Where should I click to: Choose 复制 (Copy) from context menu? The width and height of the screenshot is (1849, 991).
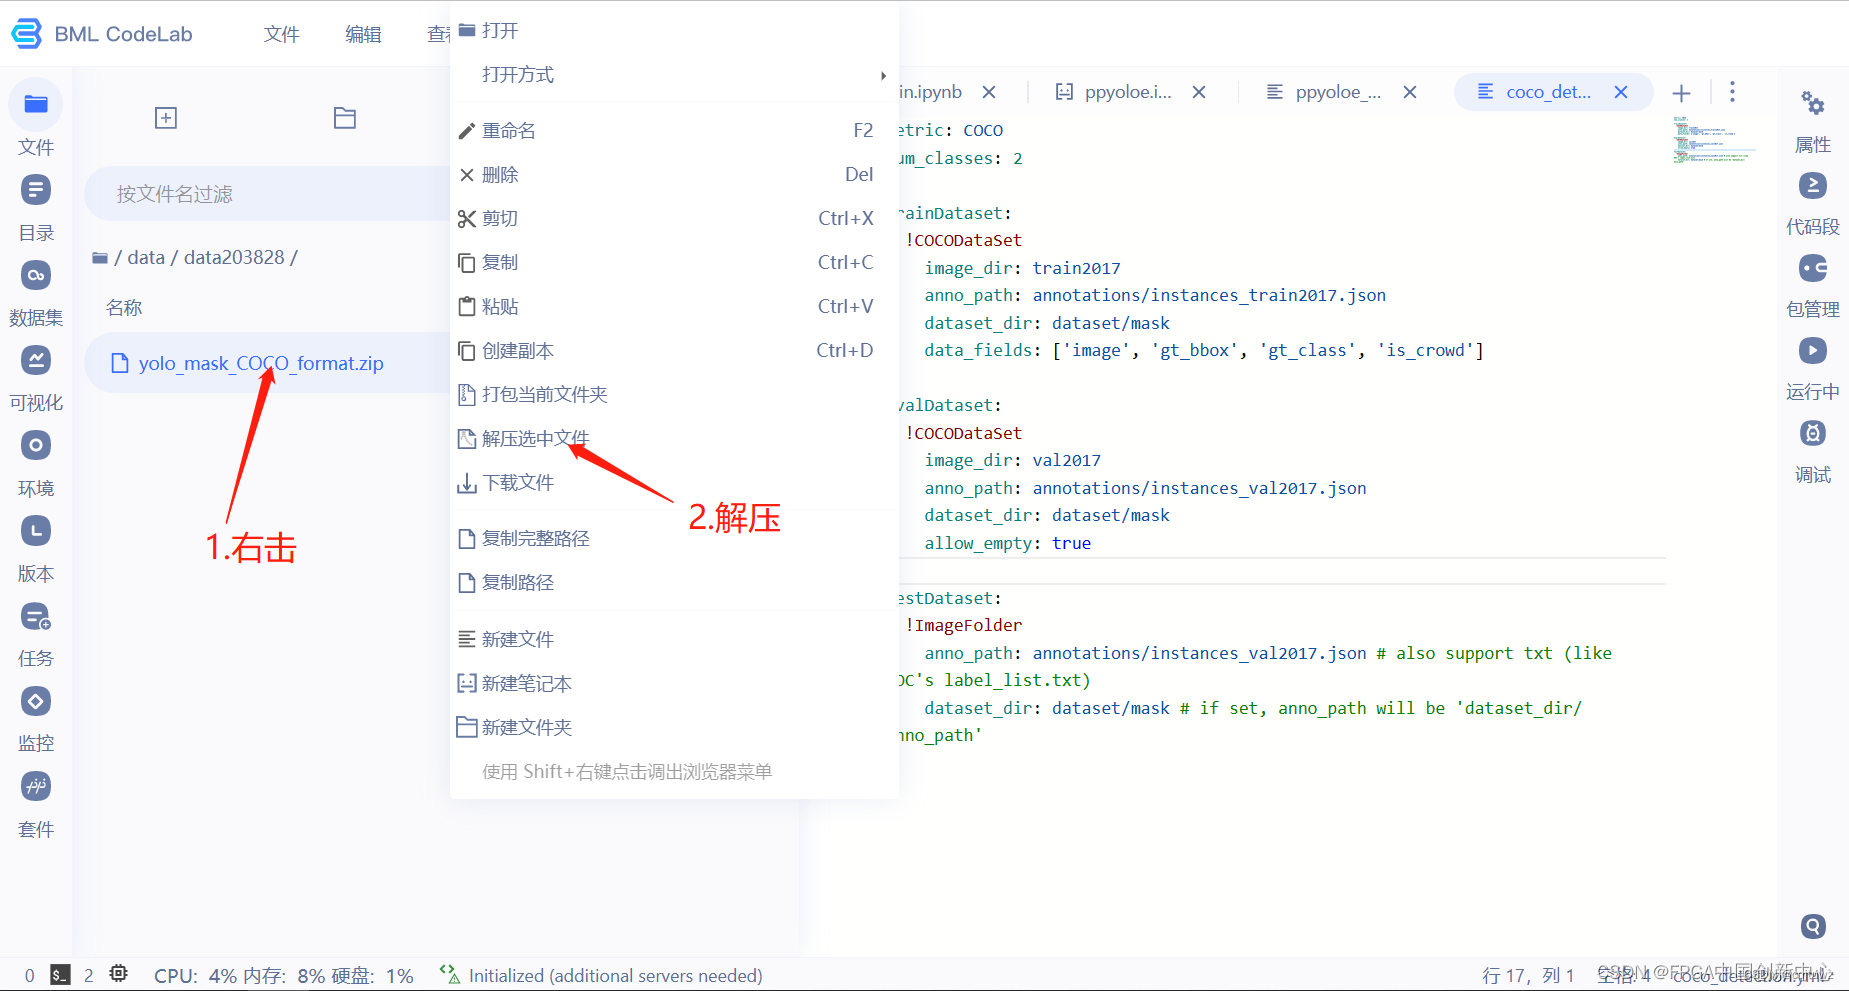click(674, 263)
